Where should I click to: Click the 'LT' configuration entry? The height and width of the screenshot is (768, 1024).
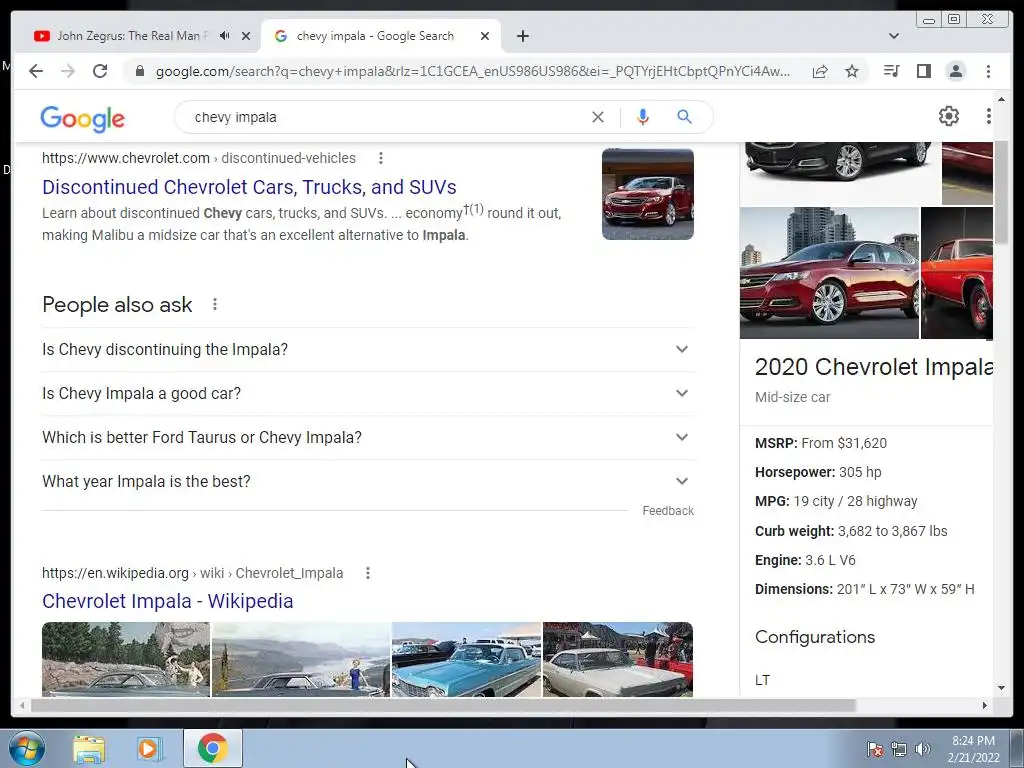tap(762, 680)
